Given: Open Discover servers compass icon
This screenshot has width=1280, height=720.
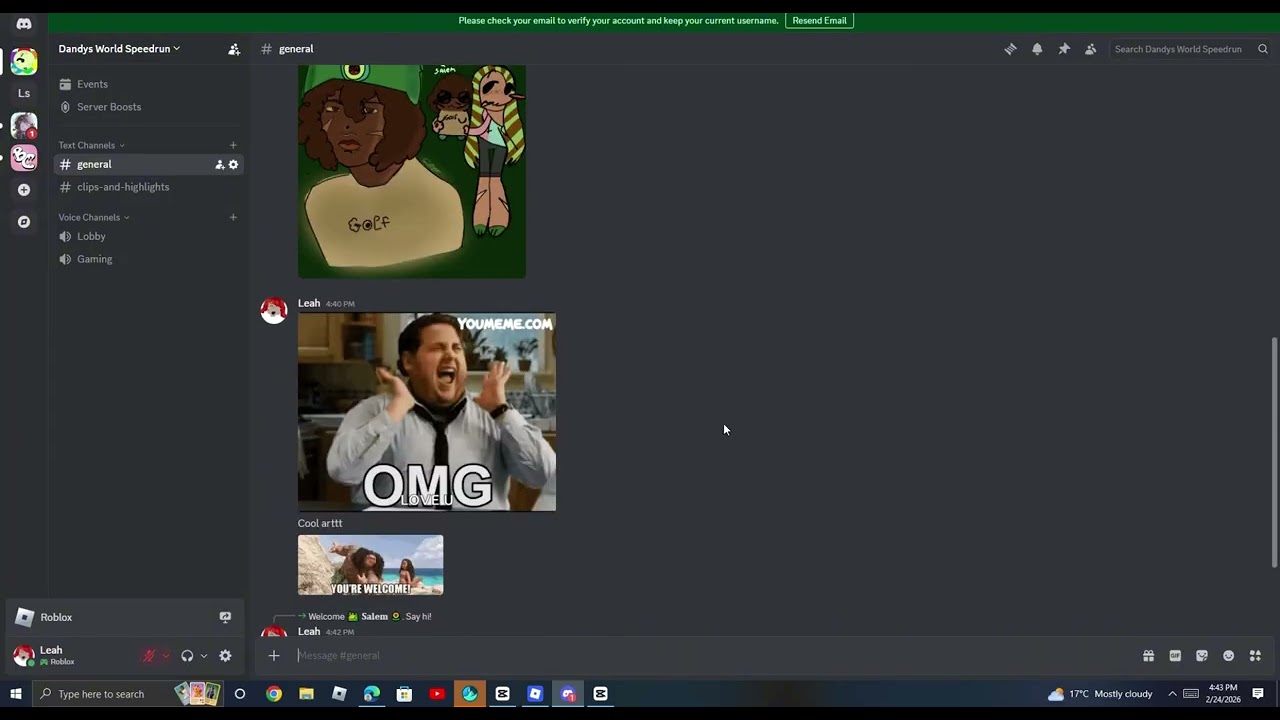Looking at the screenshot, I should click(x=24, y=222).
